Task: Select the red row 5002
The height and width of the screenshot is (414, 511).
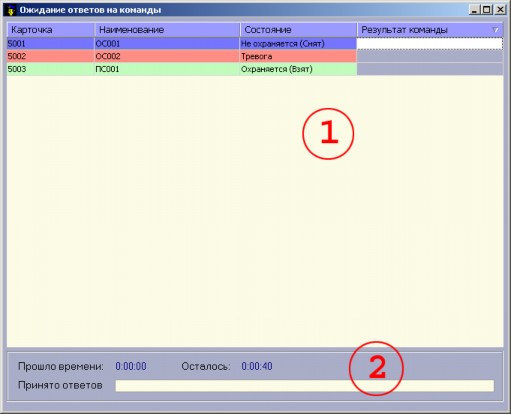Action: [255, 56]
